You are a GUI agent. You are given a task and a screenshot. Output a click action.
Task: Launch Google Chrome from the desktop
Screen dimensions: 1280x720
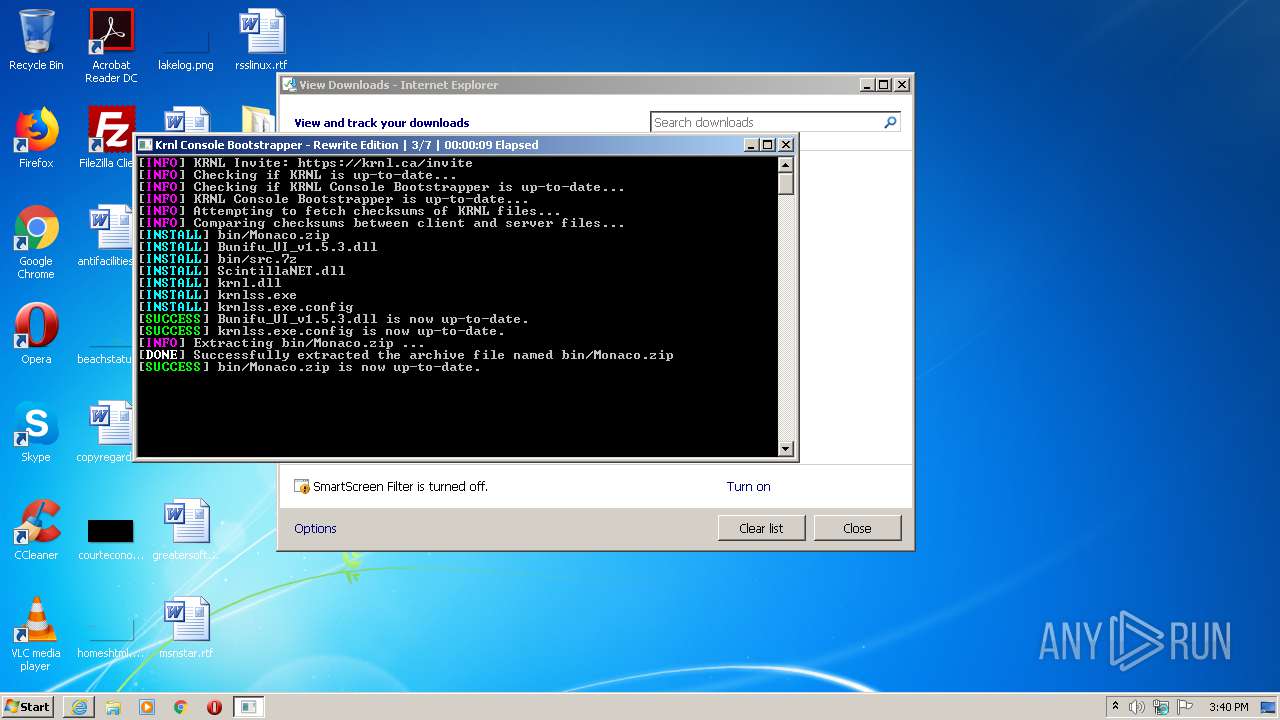pyautogui.click(x=36, y=242)
